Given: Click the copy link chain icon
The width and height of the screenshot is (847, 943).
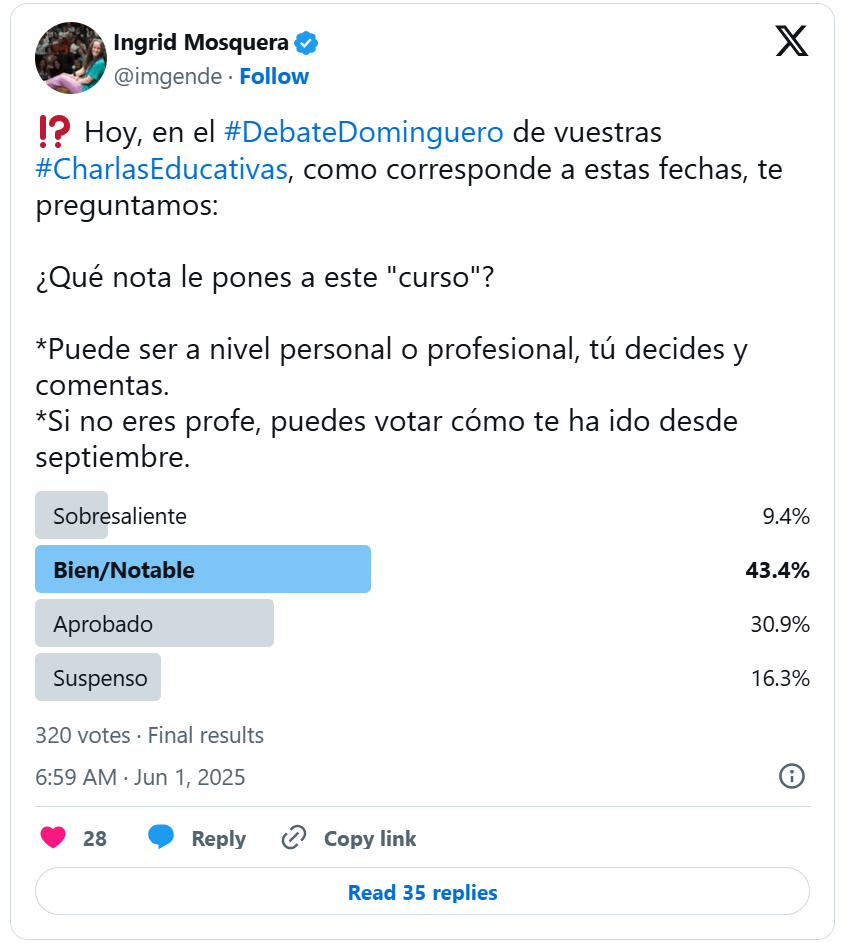Looking at the screenshot, I should [294, 838].
